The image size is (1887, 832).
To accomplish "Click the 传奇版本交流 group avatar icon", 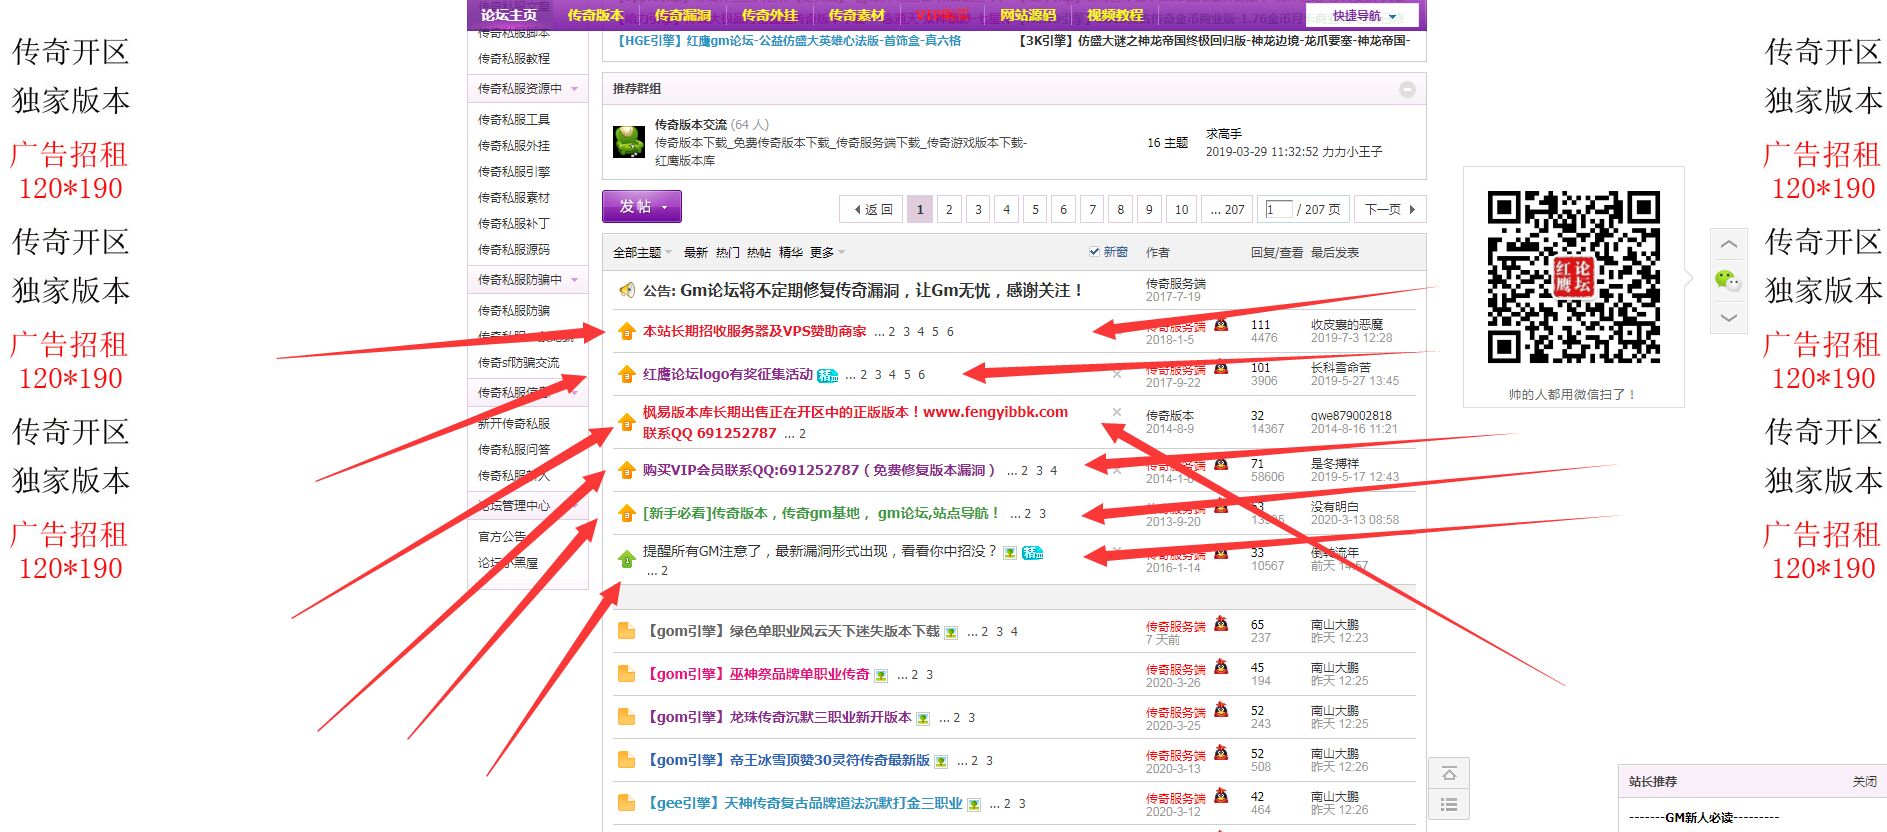I will pyautogui.click(x=629, y=141).
